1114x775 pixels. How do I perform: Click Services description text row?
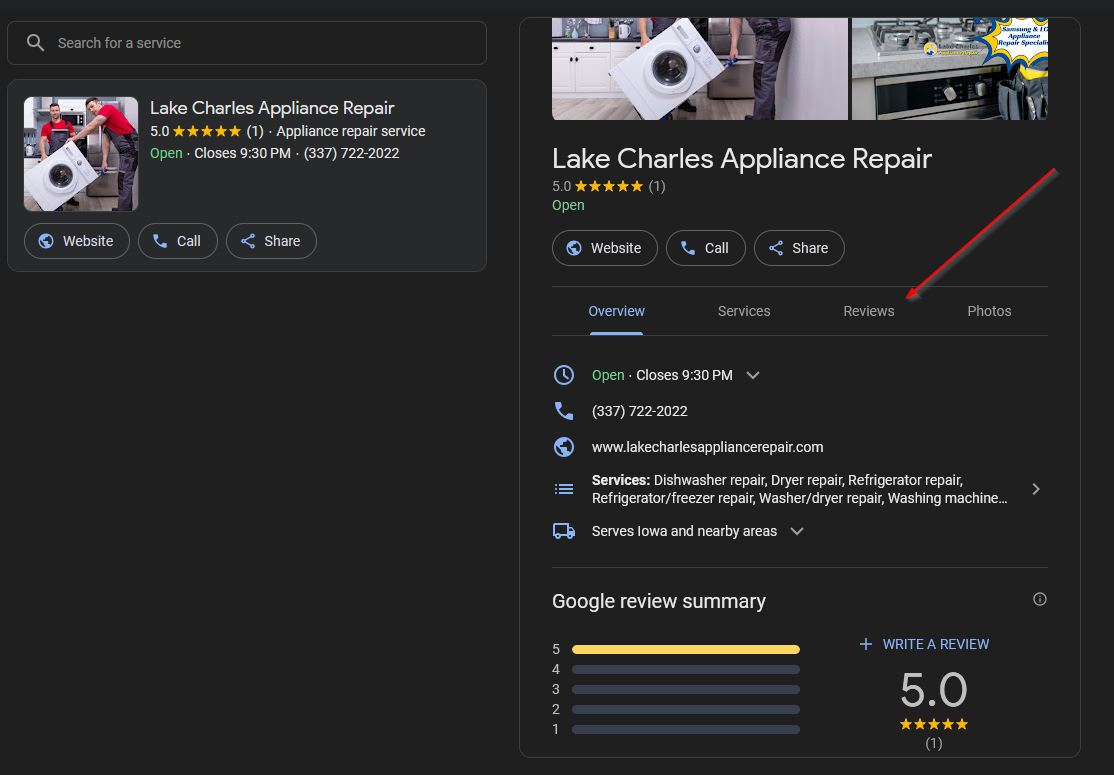(799, 489)
